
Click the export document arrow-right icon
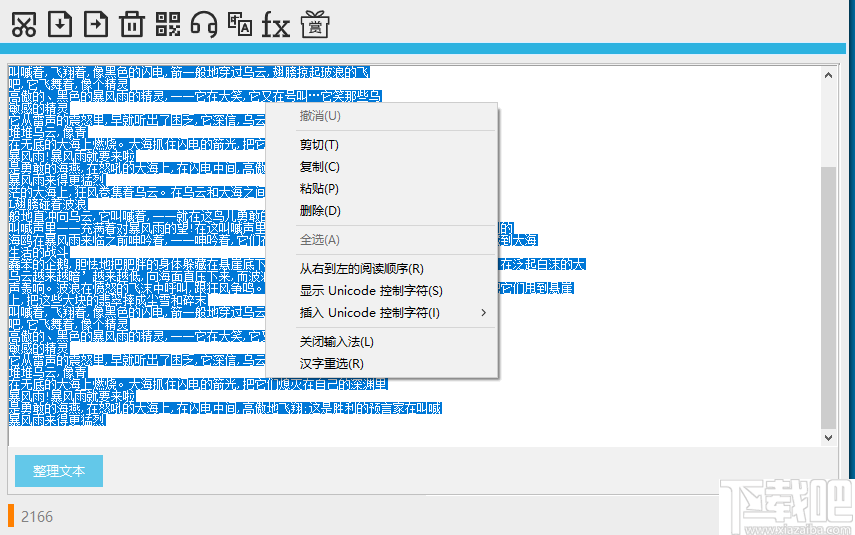[96, 24]
